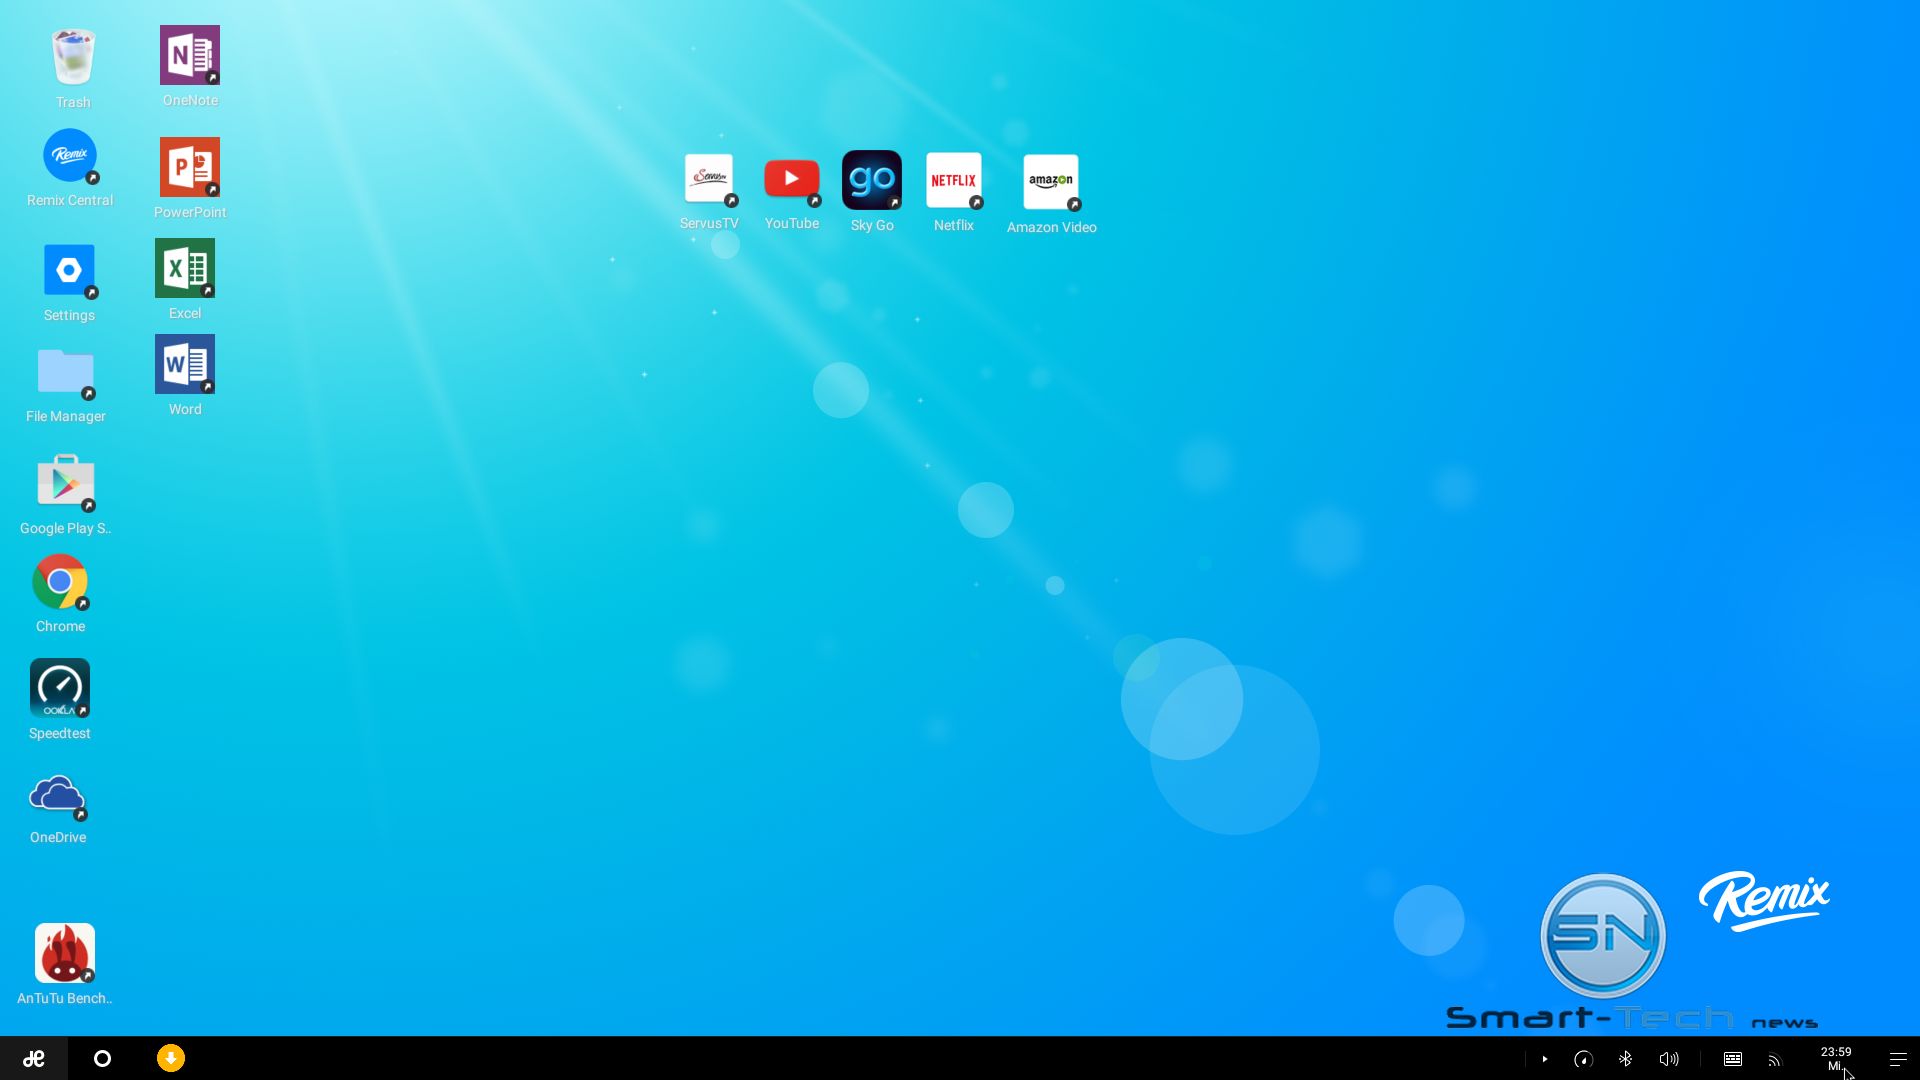Screen dimensions: 1920x1080
Task: Open the Settings app shortcut
Action: coord(69,271)
